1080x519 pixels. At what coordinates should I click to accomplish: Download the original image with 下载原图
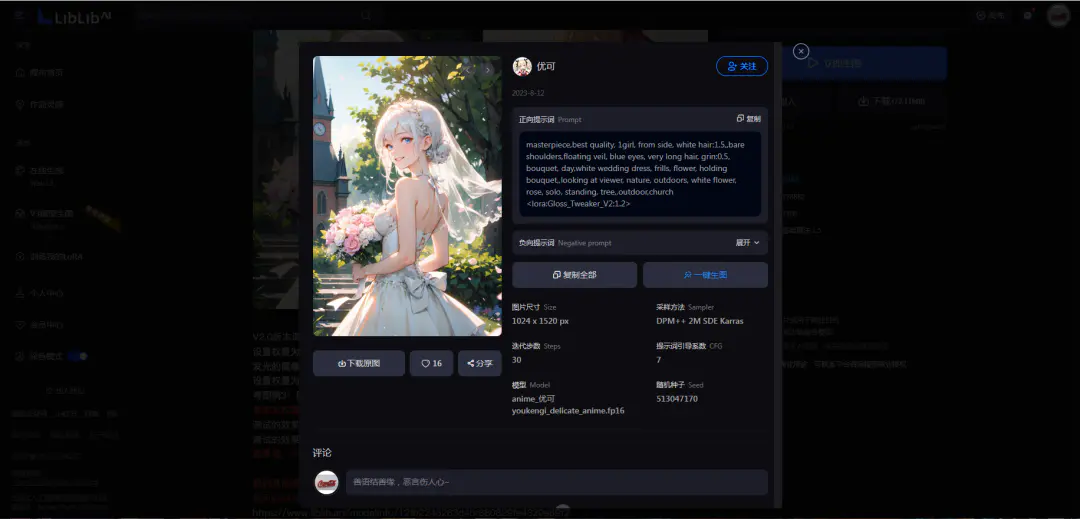359,363
